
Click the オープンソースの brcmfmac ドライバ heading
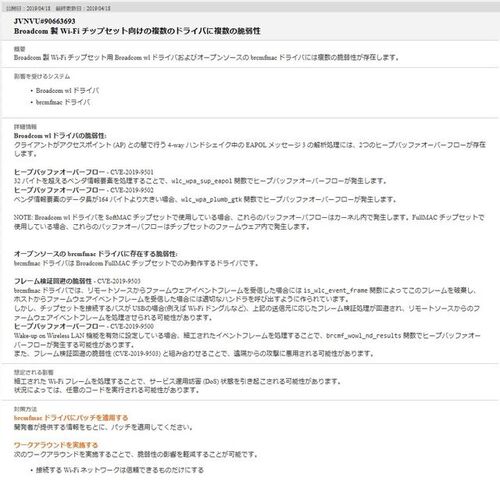(x=96, y=254)
